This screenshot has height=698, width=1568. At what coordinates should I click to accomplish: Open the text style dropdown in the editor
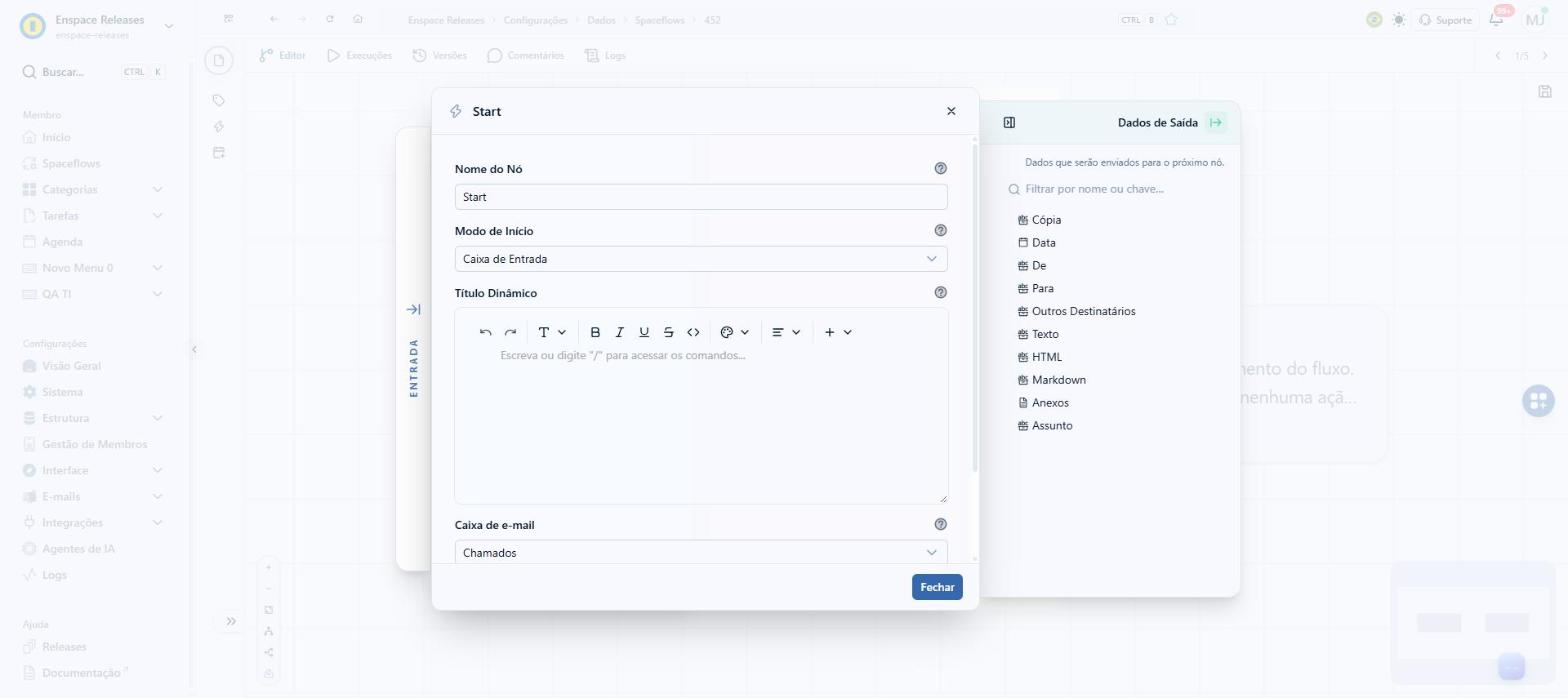coord(552,332)
